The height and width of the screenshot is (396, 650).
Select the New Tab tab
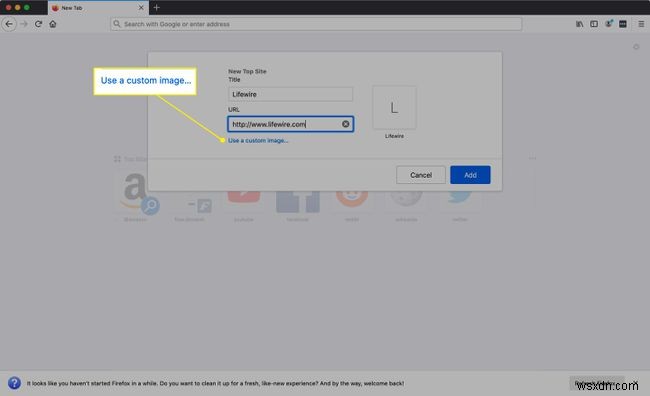click(98, 7)
